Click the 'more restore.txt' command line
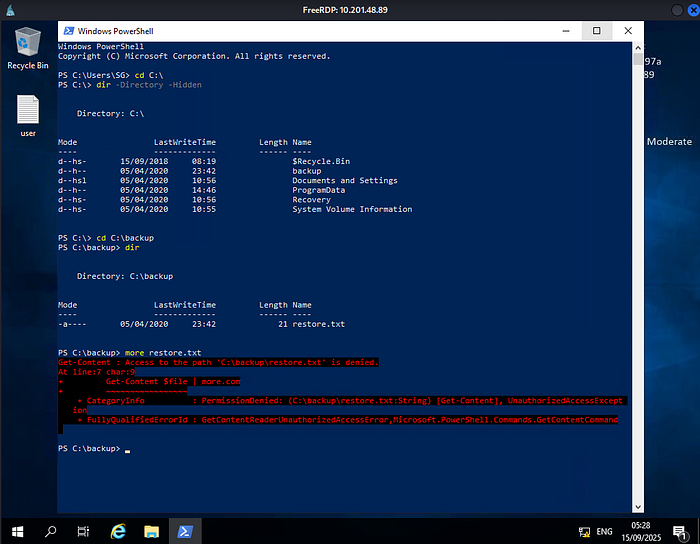This screenshot has height=544, width=700. 163,353
